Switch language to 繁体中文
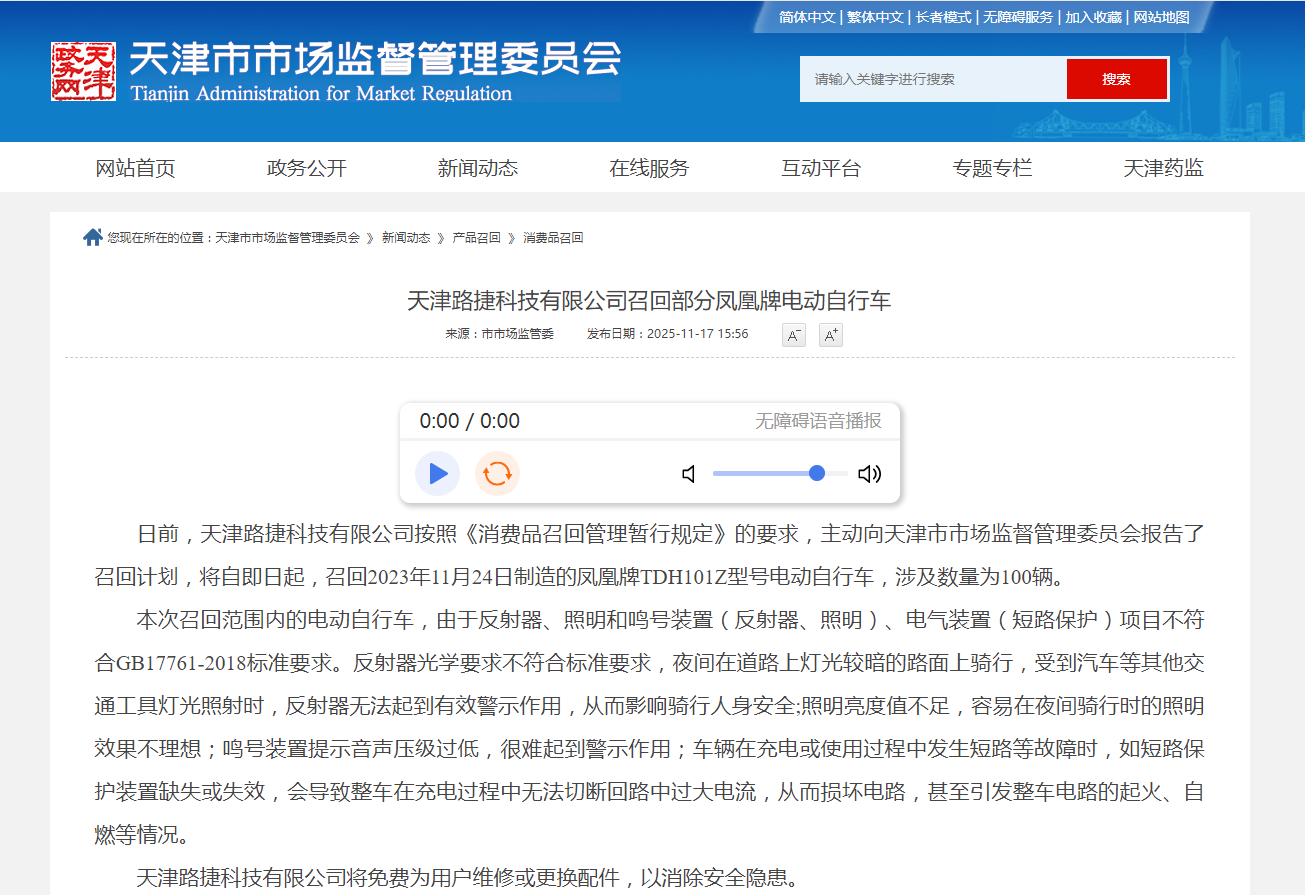Image resolution: width=1305 pixels, height=895 pixels. pyautogui.click(x=875, y=17)
